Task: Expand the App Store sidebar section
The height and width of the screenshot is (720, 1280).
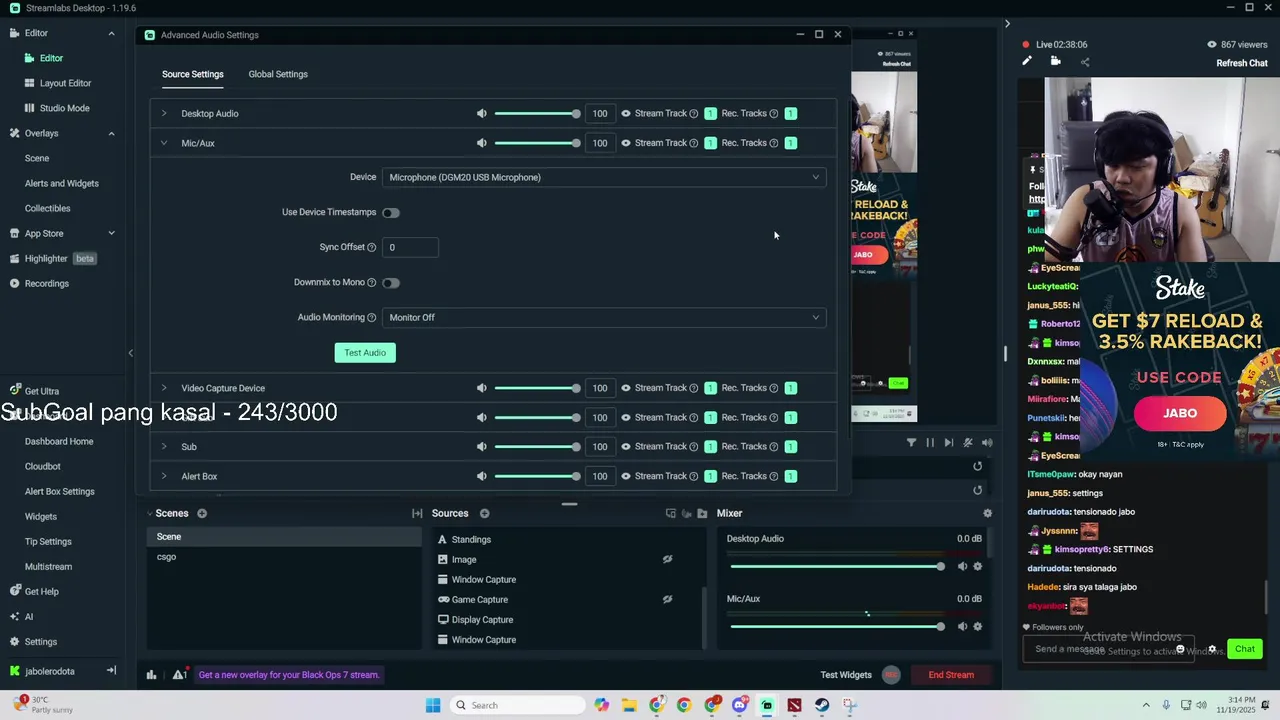Action: tap(111, 233)
